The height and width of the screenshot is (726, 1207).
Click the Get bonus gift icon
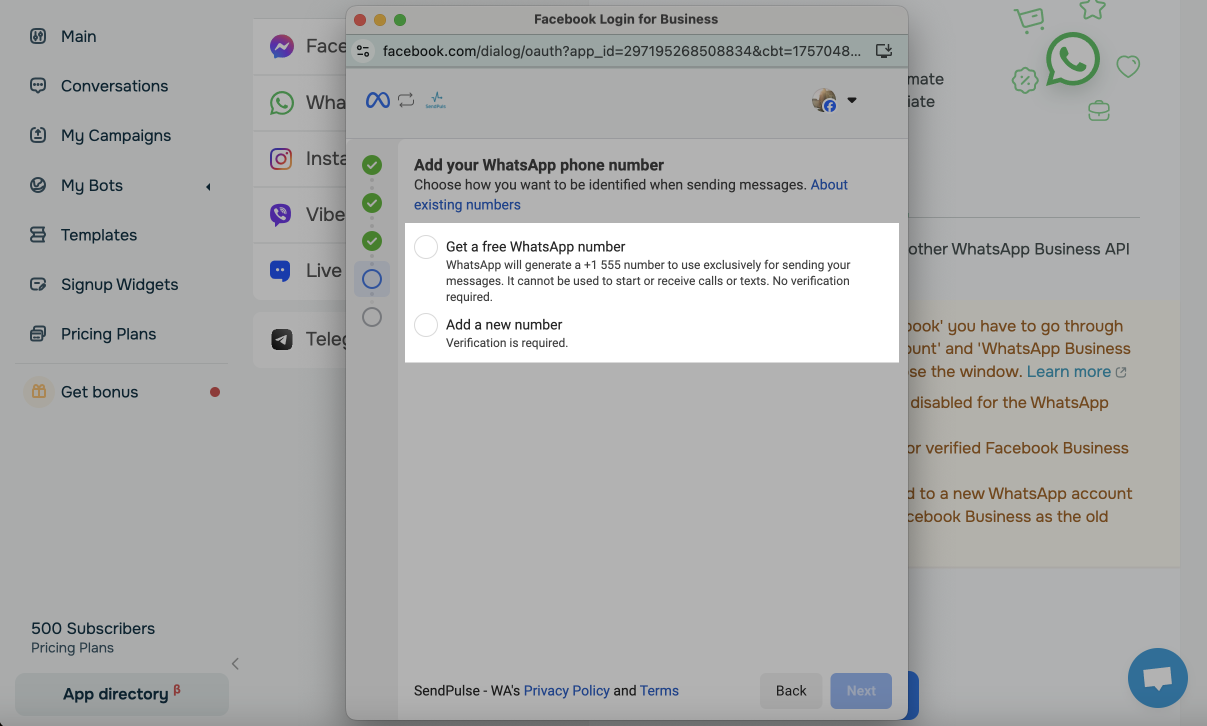pyautogui.click(x=38, y=392)
